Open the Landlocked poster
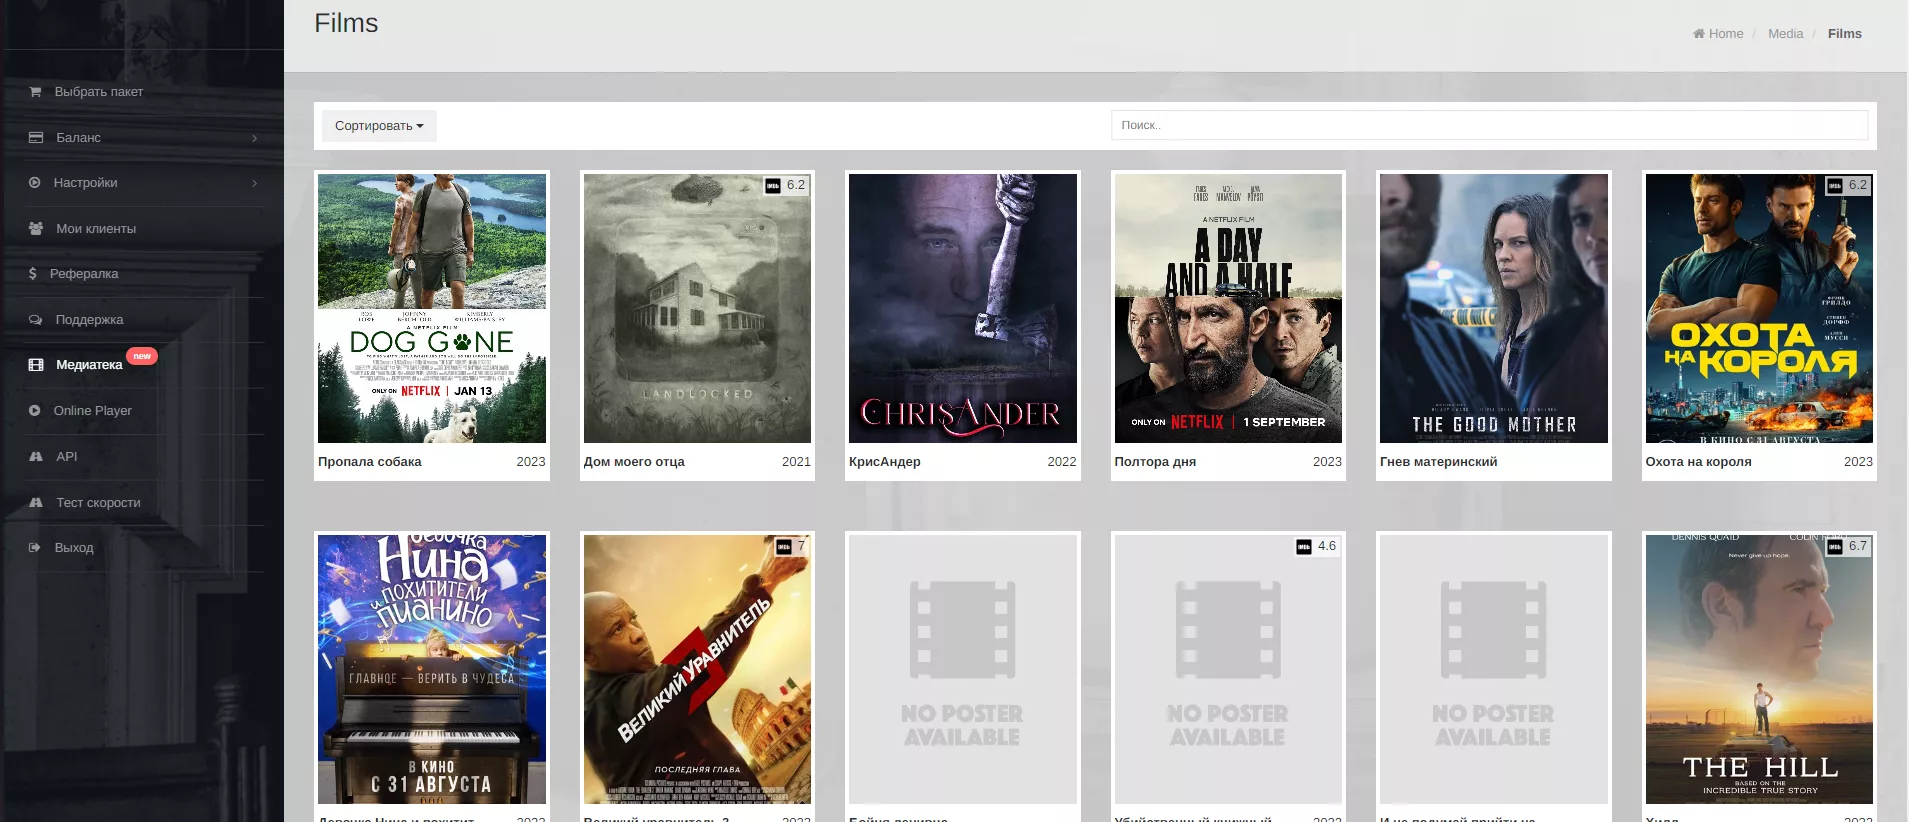 tap(697, 308)
